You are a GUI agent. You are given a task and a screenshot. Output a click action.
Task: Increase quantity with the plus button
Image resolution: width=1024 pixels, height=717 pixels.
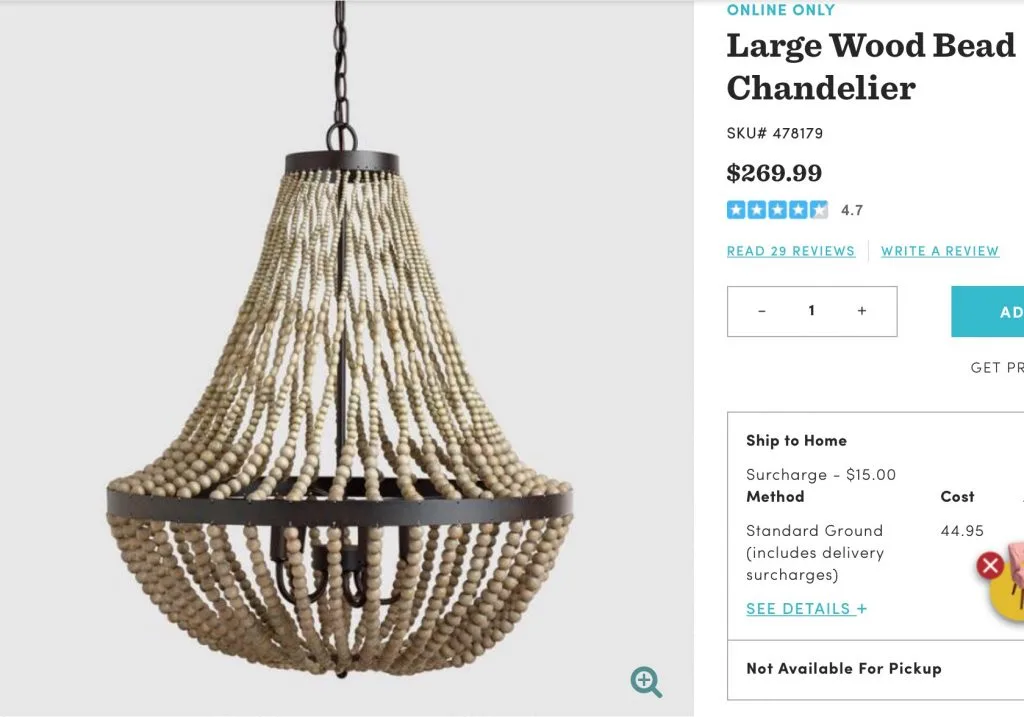(x=862, y=311)
